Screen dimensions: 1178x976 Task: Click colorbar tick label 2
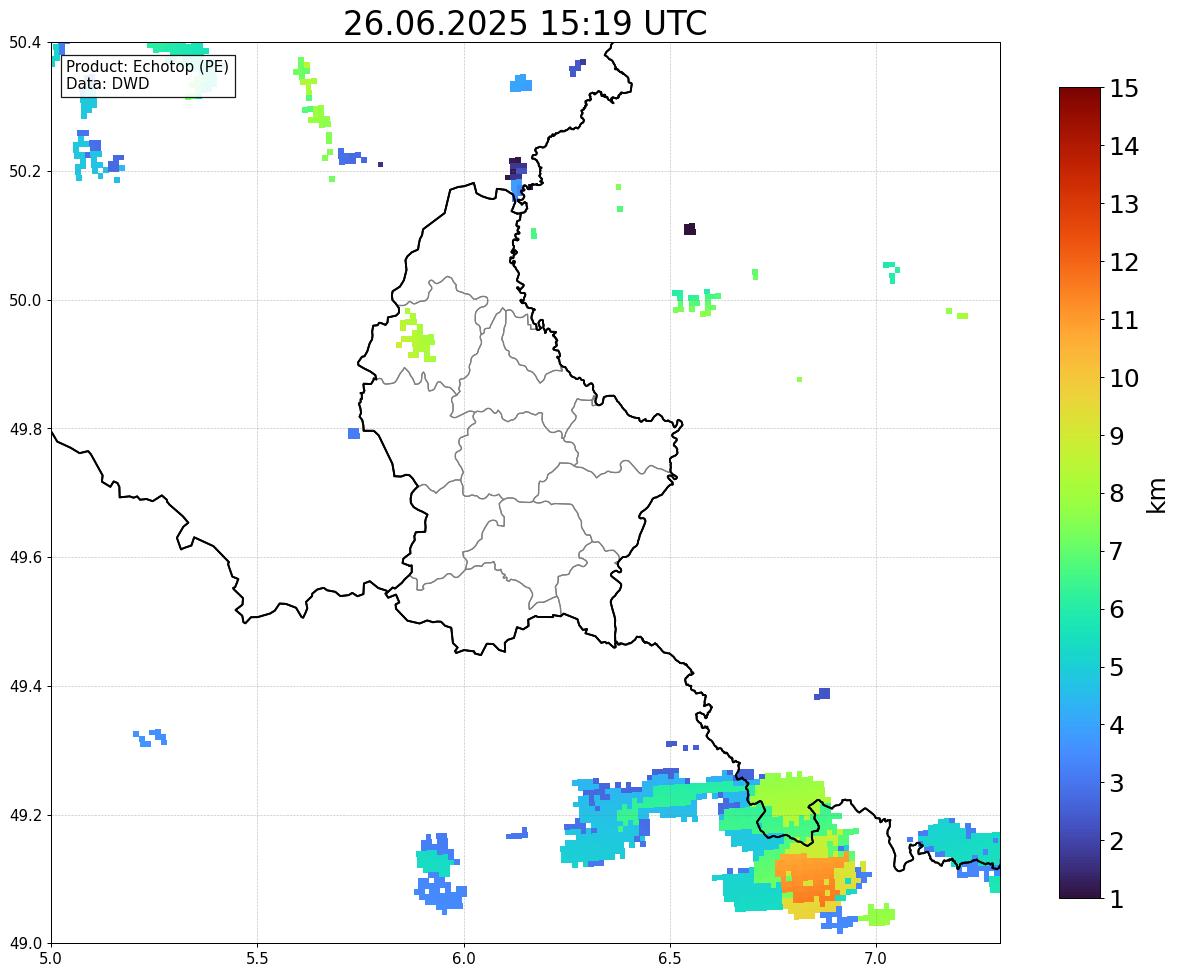1117,841
